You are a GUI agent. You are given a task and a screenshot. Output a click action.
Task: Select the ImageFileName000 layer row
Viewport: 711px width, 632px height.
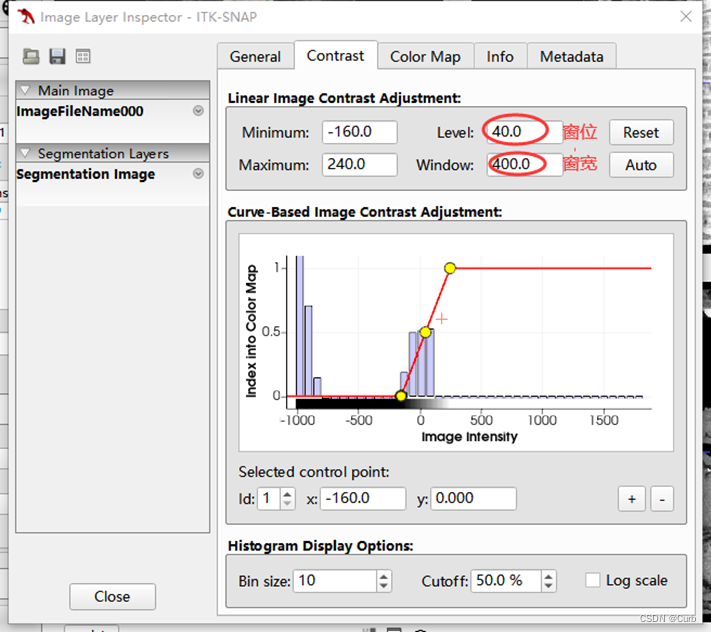pos(112,121)
